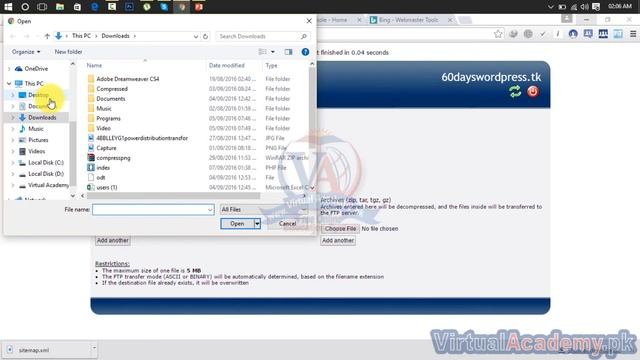The width and height of the screenshot is (640, 360).
Task: Open the red PowerPoint taskbar icon
Action: [199, 7]
